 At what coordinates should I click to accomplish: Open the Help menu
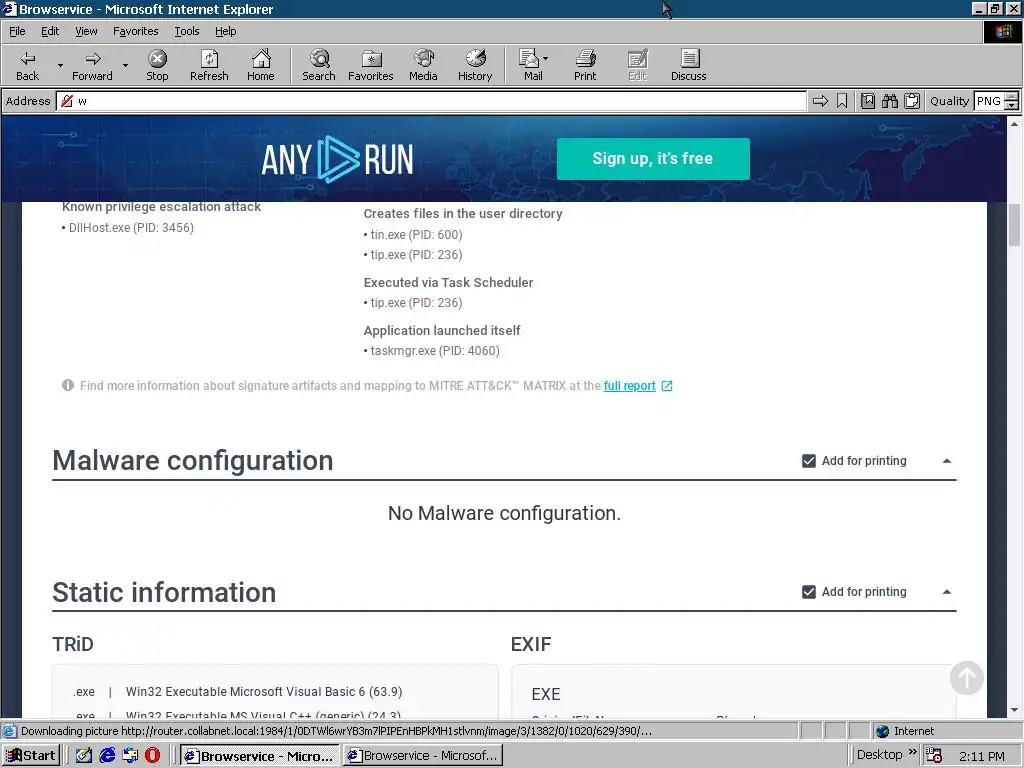pyautogui.click(x=225, y=31)
